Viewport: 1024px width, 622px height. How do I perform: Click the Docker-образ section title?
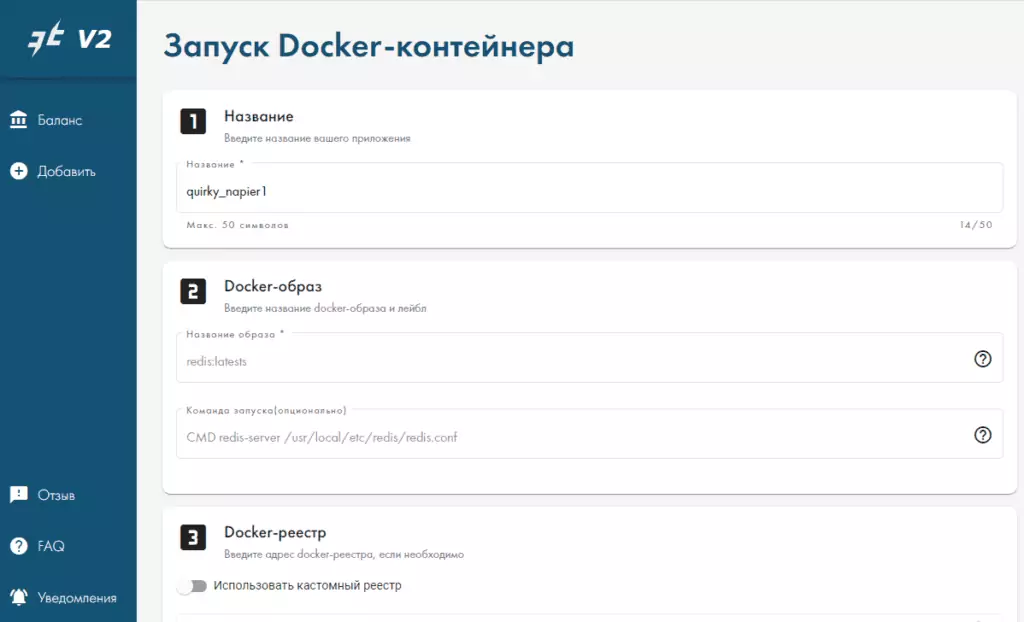click(x=273, y=286)
